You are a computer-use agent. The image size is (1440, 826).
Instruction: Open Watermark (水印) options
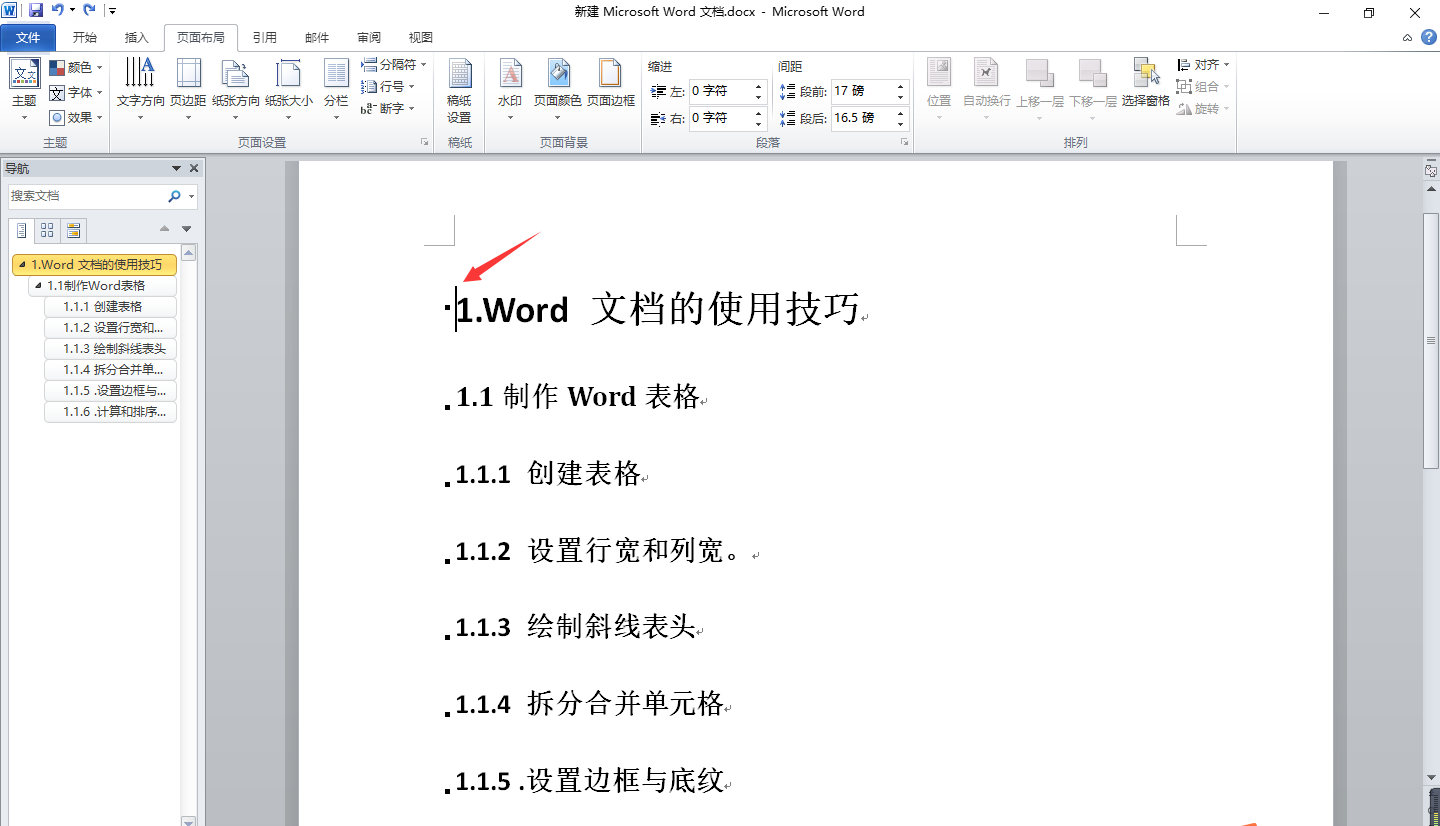click(x=510, y=90)
